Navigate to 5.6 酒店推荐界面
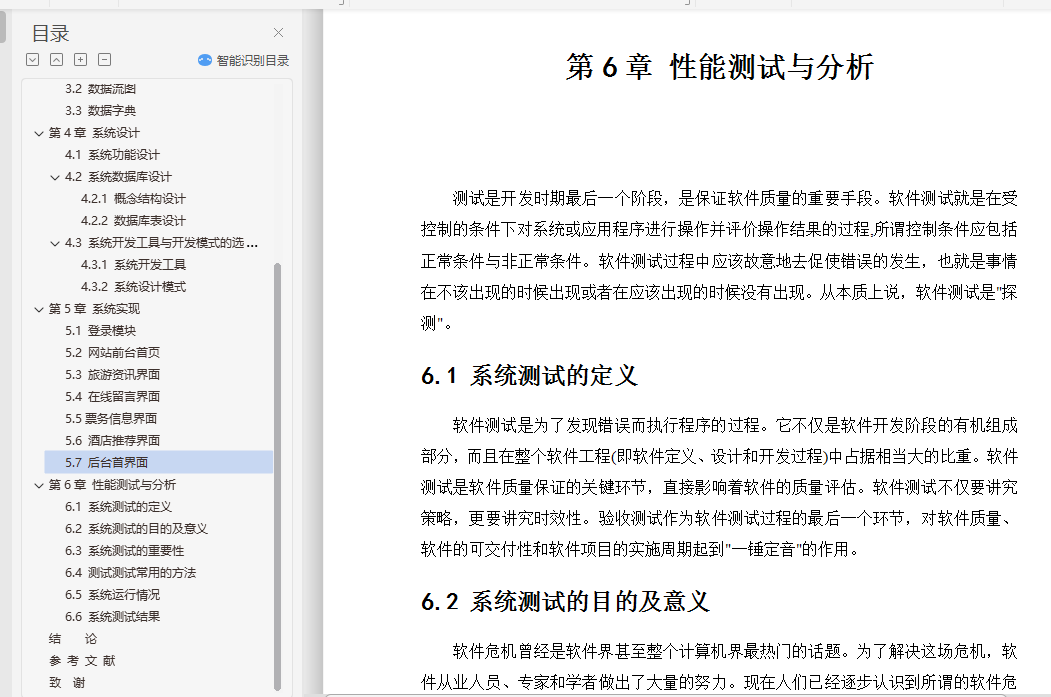 pos(113,441)
